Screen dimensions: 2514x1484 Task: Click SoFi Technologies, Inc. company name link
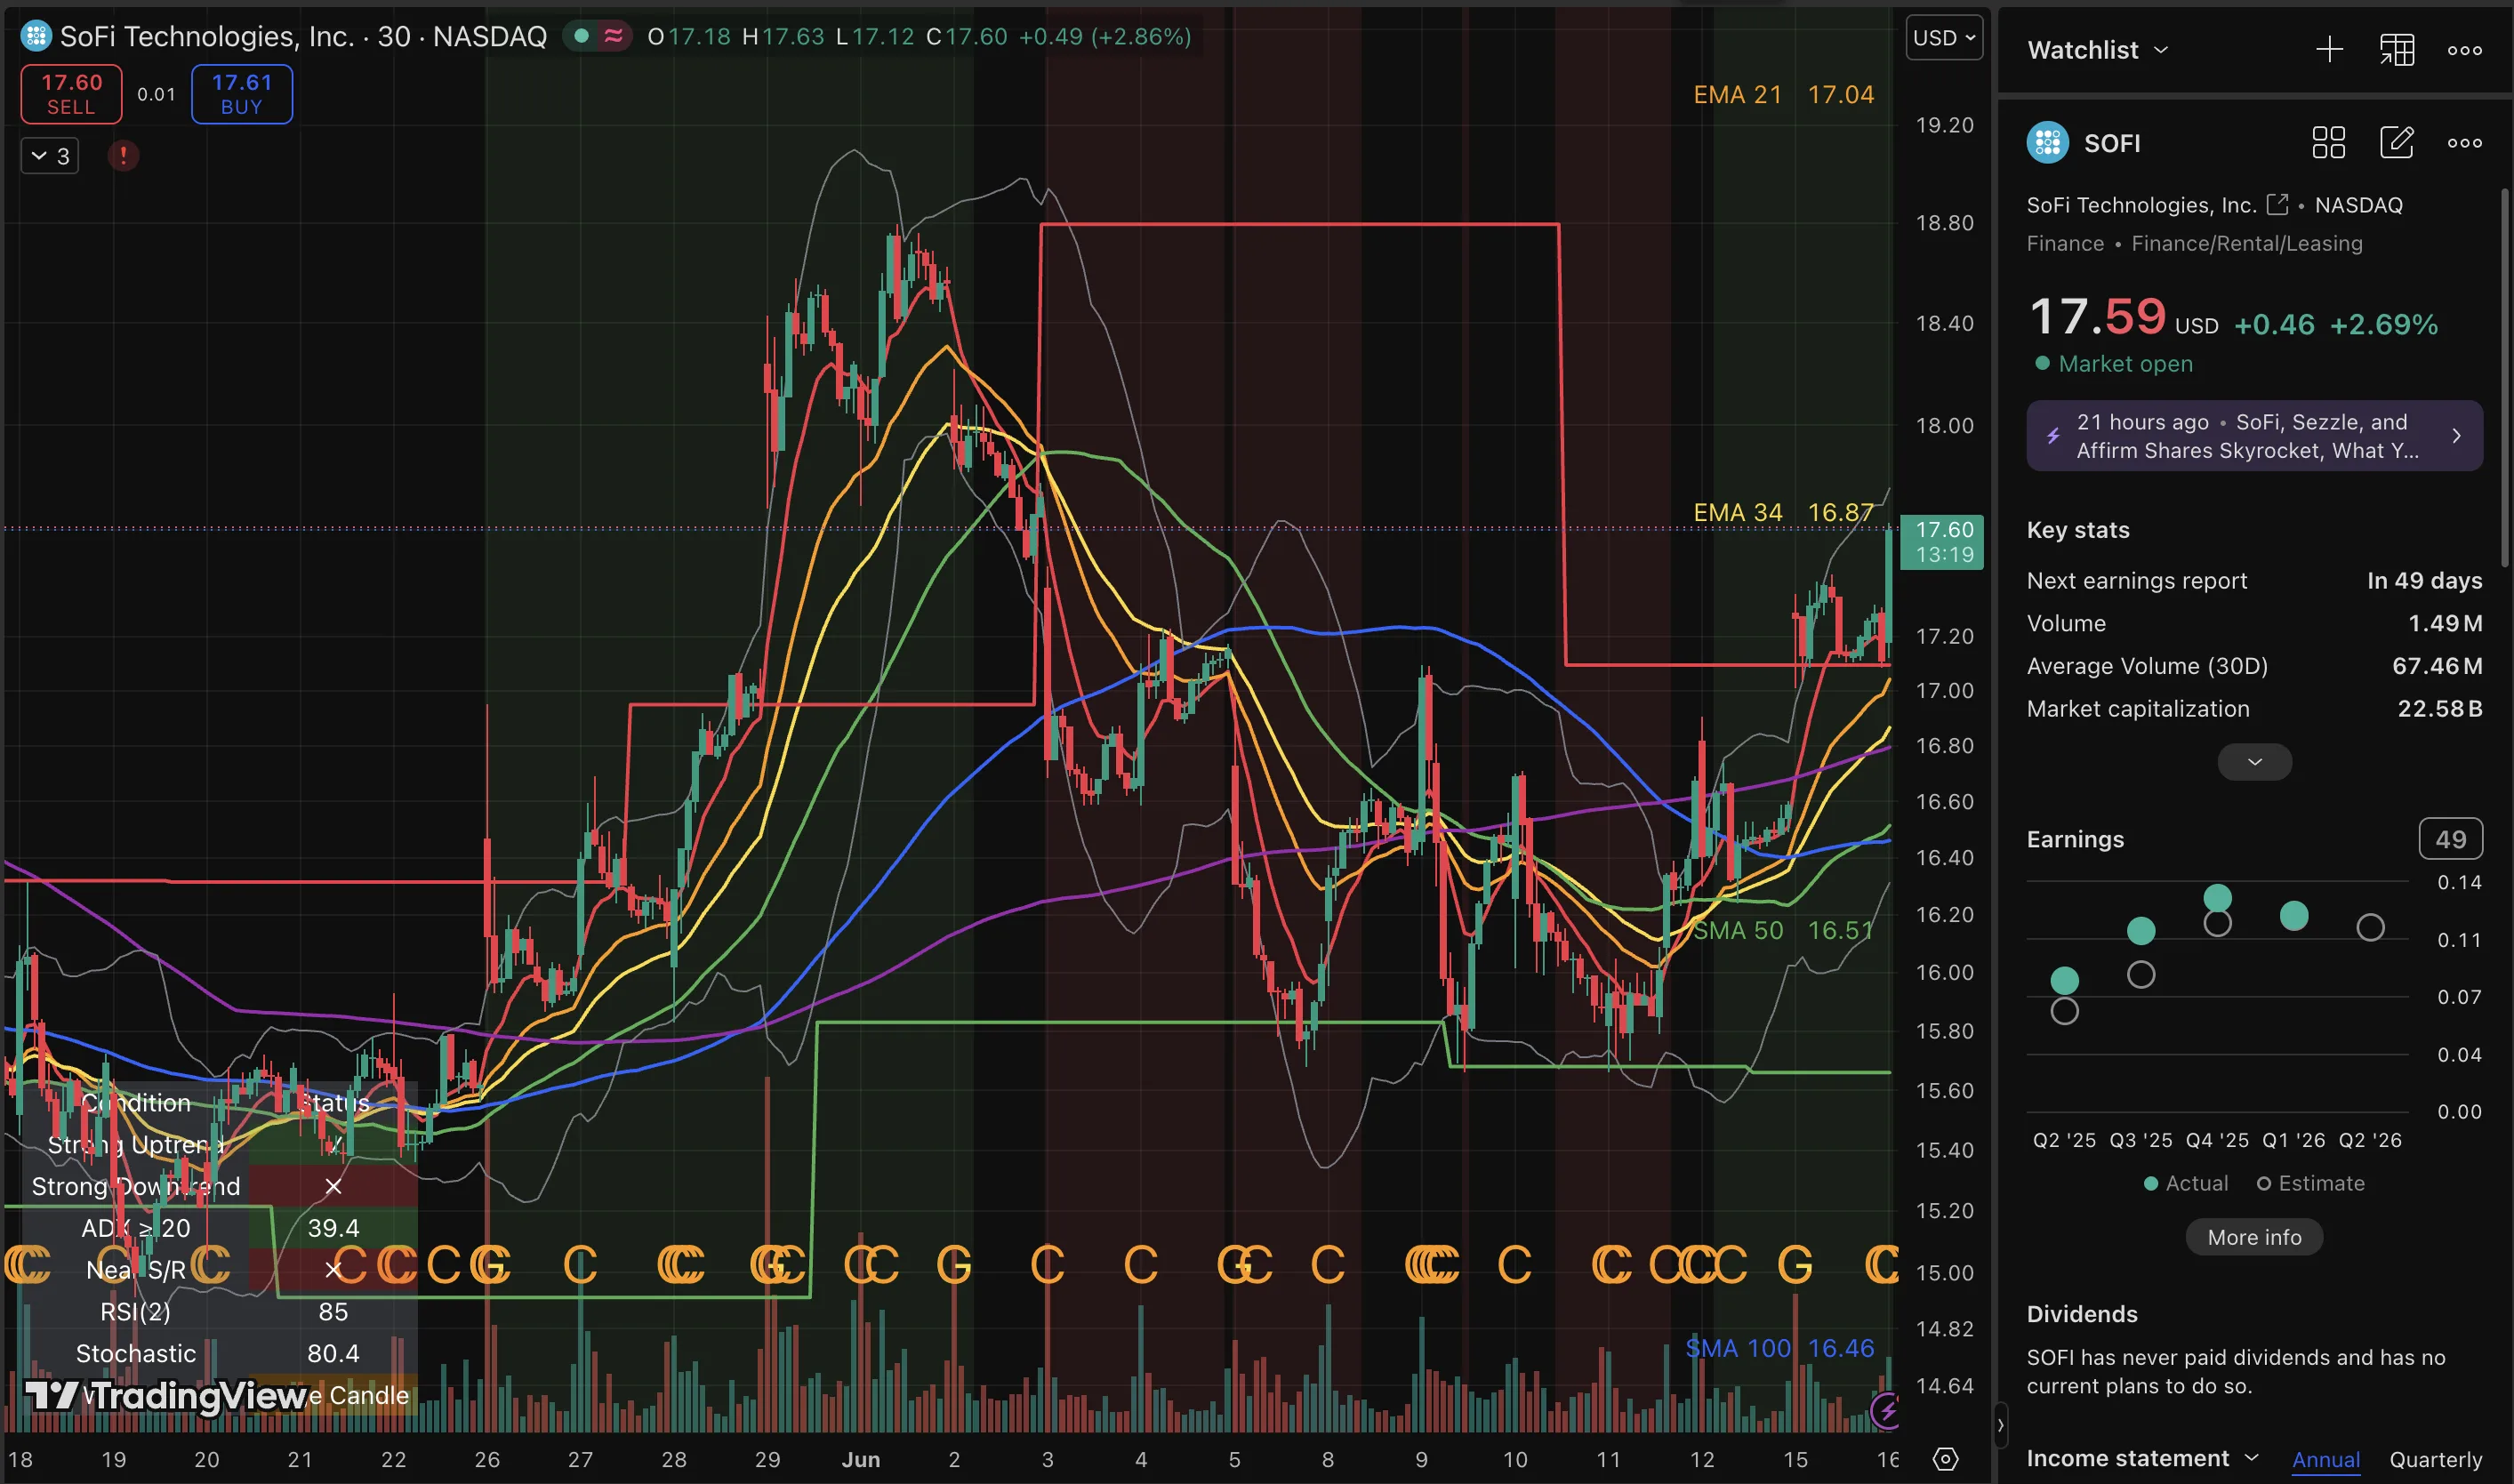pos(2141,205)
